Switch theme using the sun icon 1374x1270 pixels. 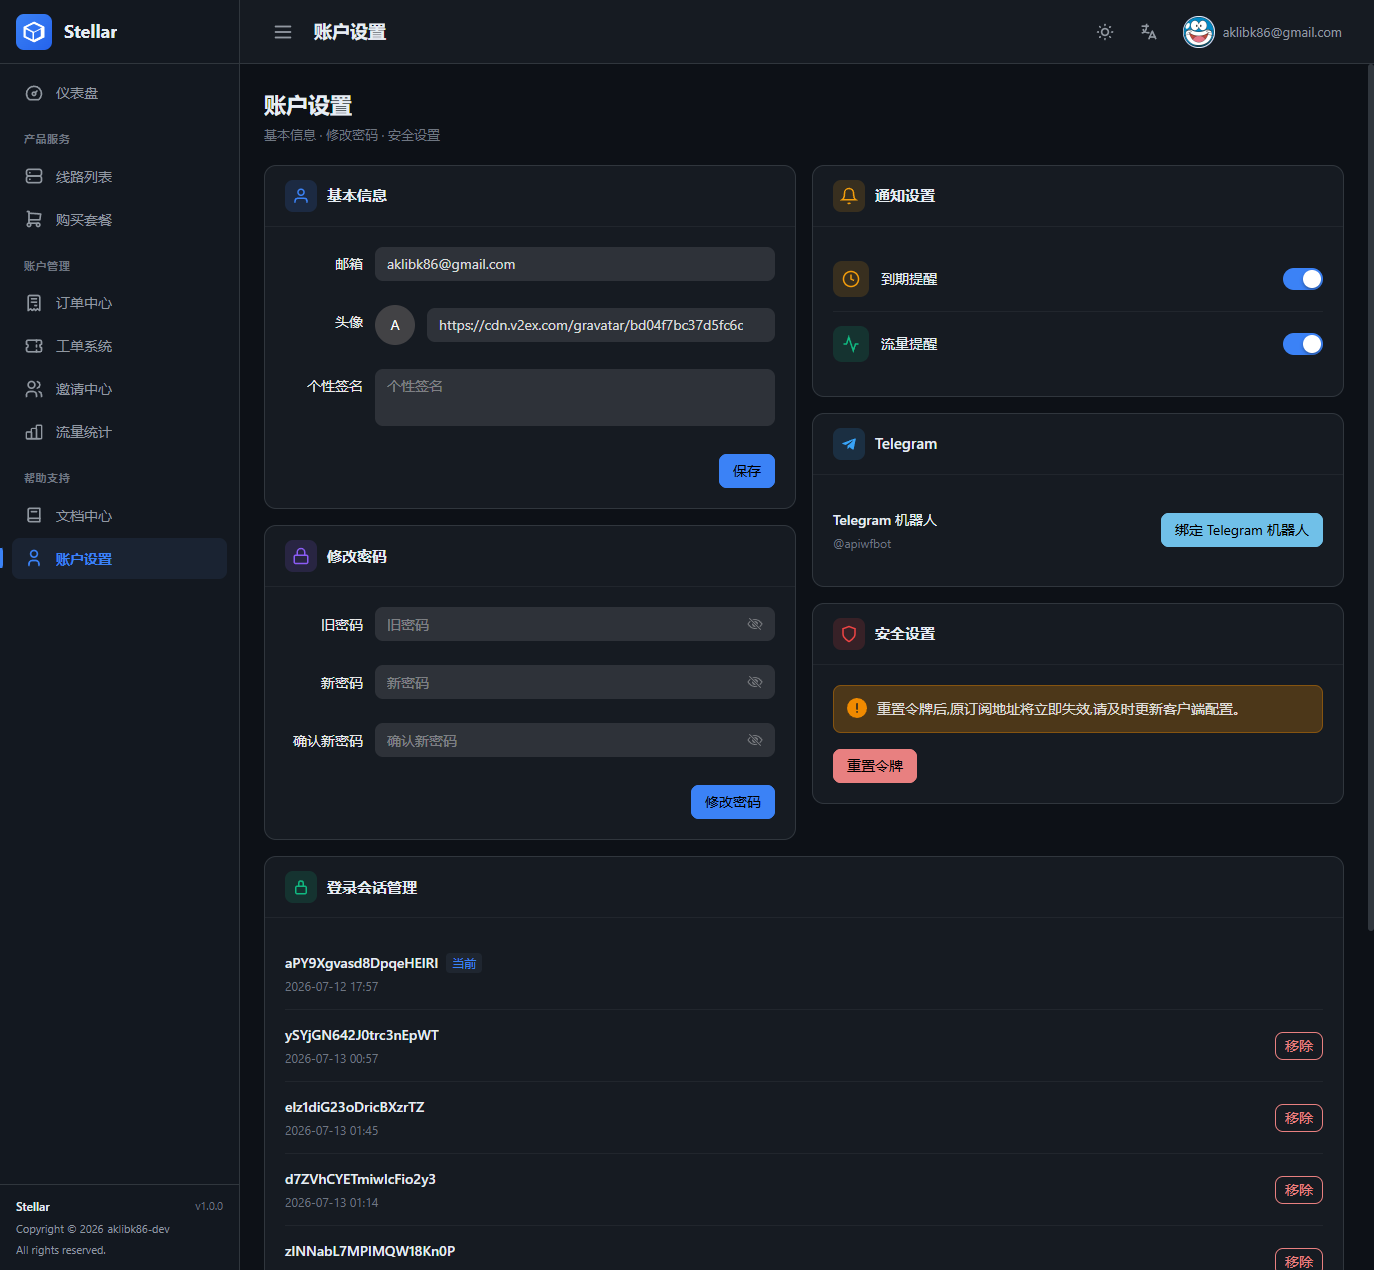1105,32
